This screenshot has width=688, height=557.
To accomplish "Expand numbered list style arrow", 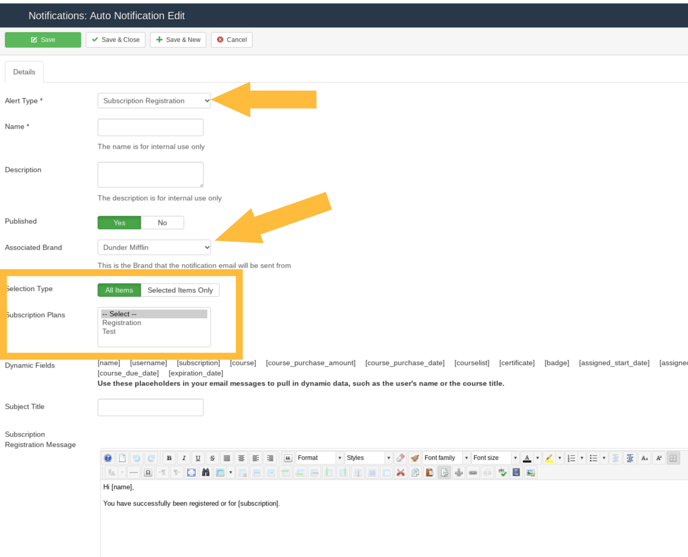I will (x=582, y=458).
